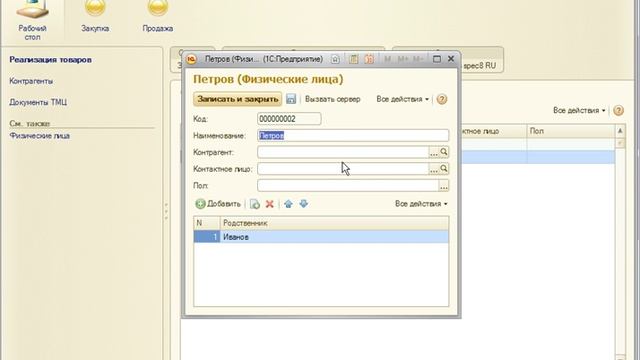Open the Закупка section
Screen dimensions: 640x360
click(95, 17)
